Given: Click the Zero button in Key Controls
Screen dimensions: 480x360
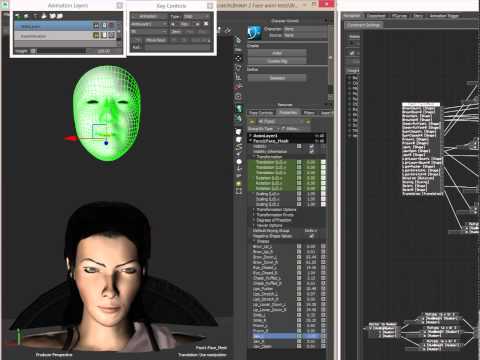Looking at the screenshot, I should (176, 32).
